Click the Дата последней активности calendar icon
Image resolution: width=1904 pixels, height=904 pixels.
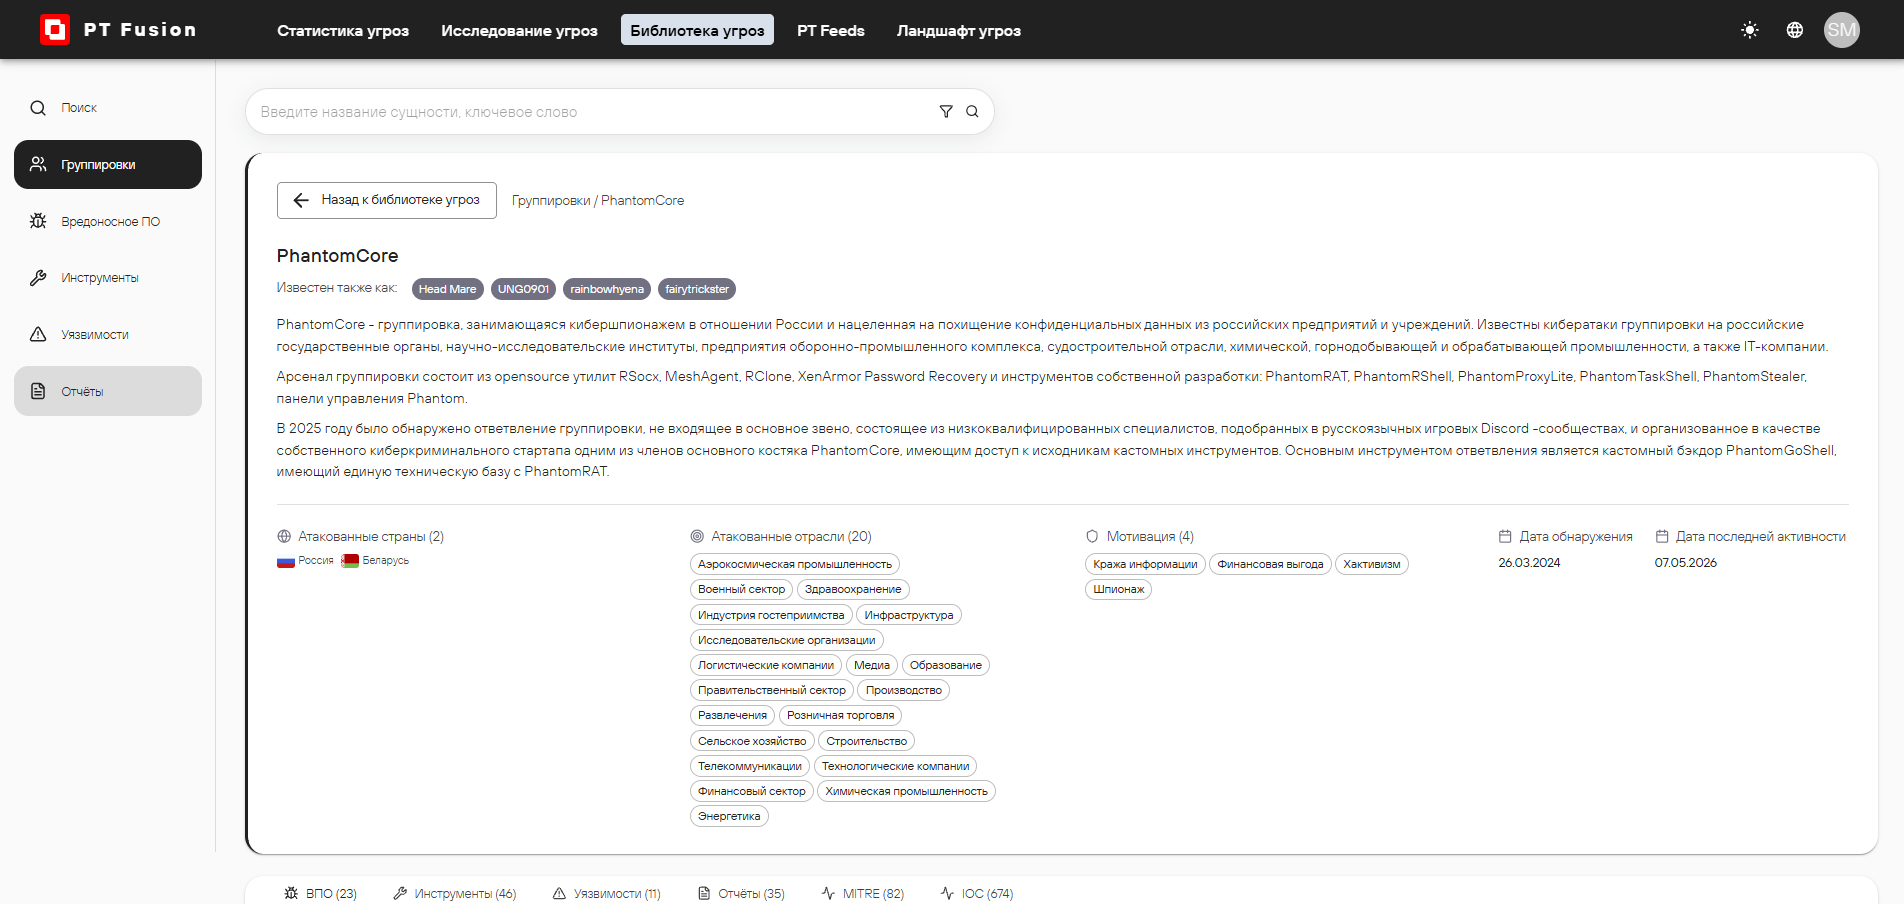click(1662, 537)
